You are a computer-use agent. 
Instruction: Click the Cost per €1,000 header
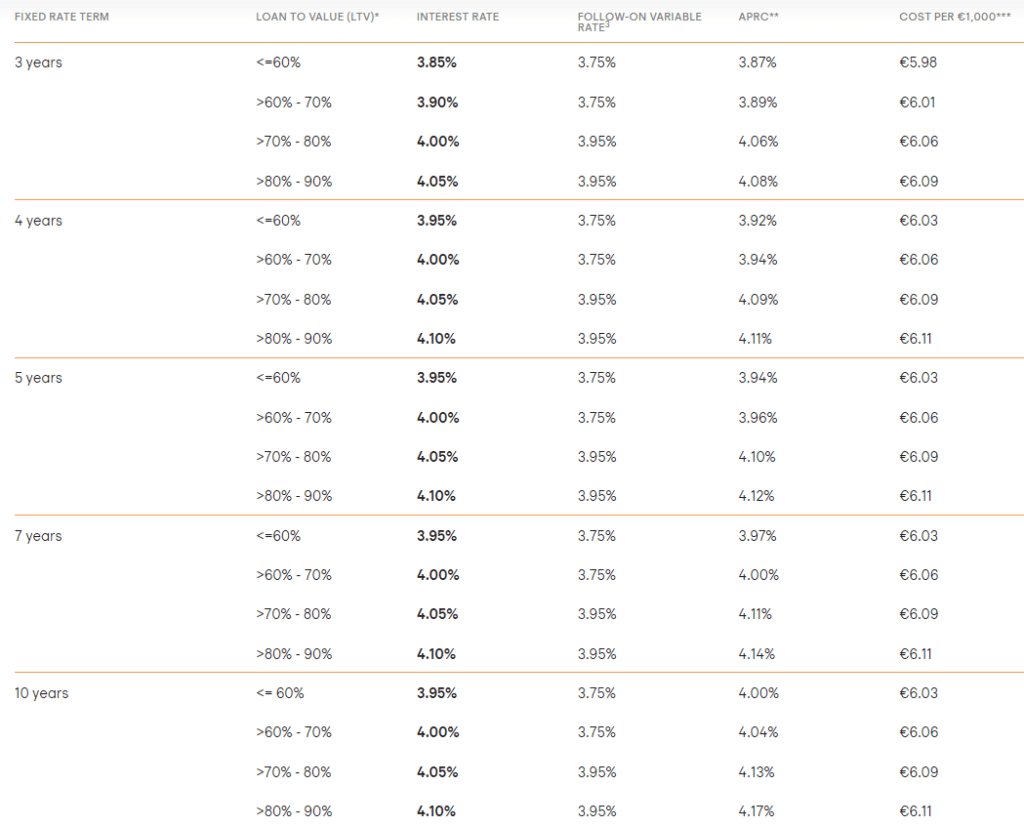[x=954, y=17]
